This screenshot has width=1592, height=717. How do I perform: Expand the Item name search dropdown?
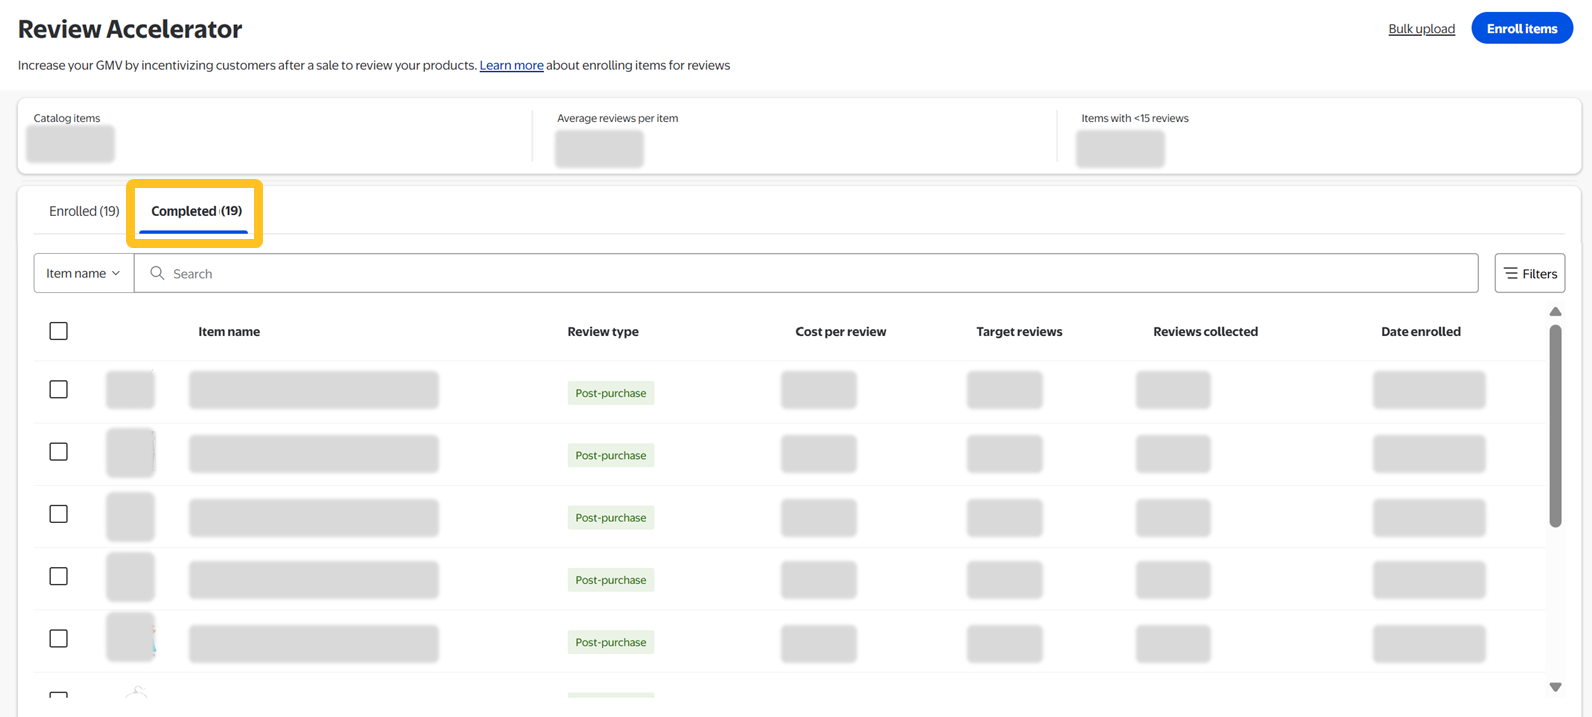click(x=84, y=273)
